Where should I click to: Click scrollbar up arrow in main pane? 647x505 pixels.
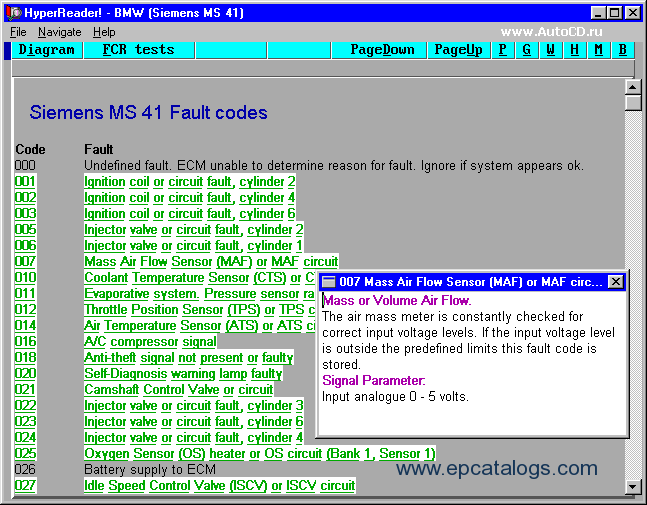(633, 87)
